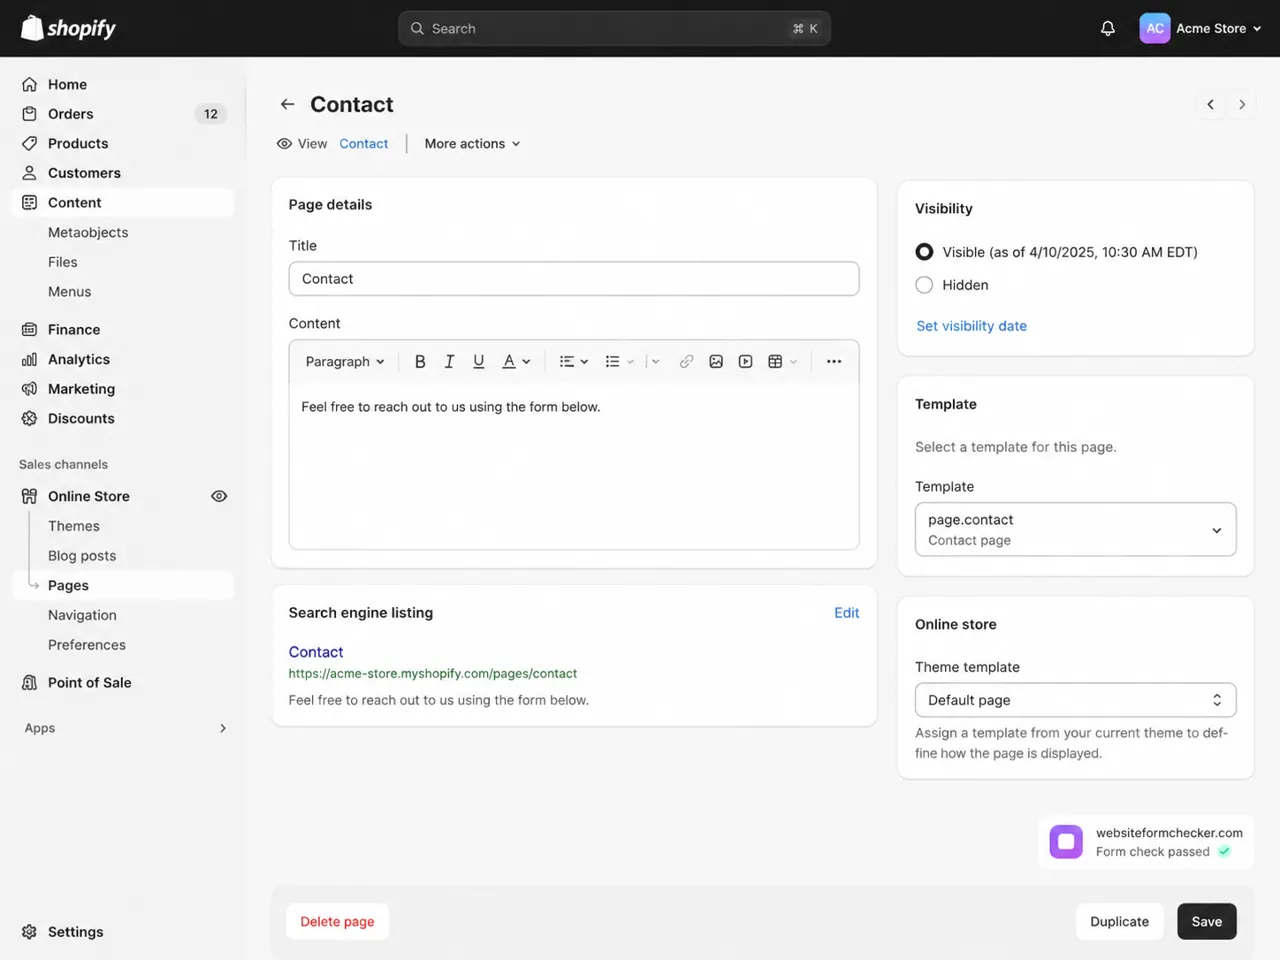Screen dimensions: 1280x960
Task: Open Content in the sidebar
Action: pyautogui.click(x=123, y=202)
